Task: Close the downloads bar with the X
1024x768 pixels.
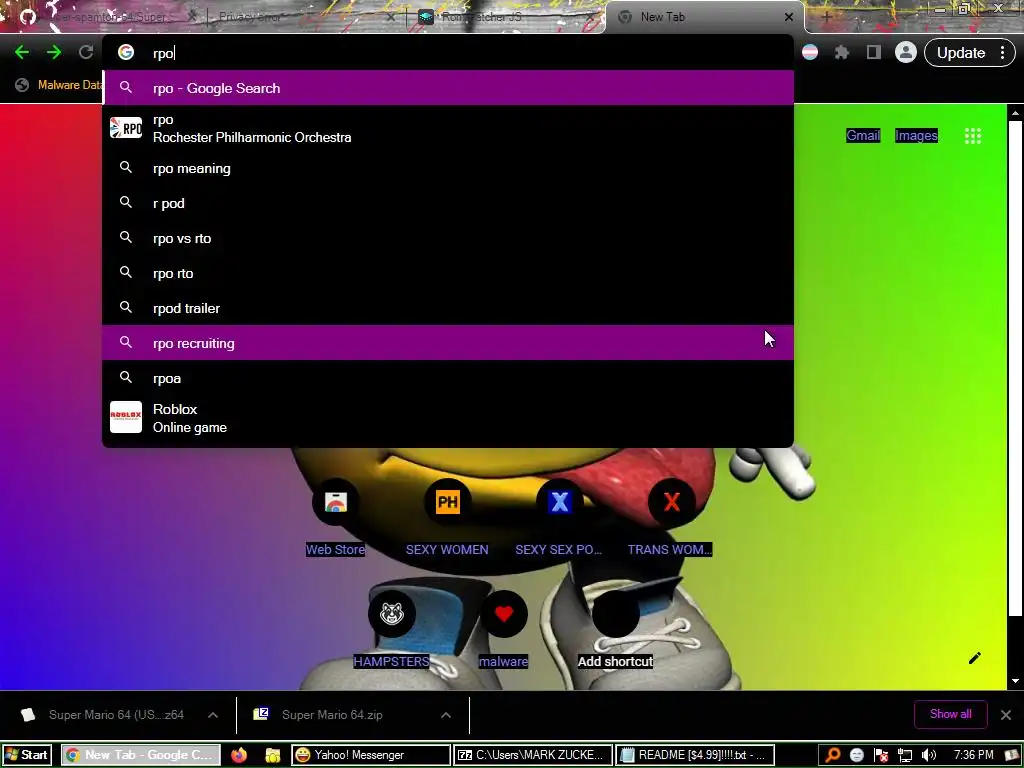Action: 1006,714
